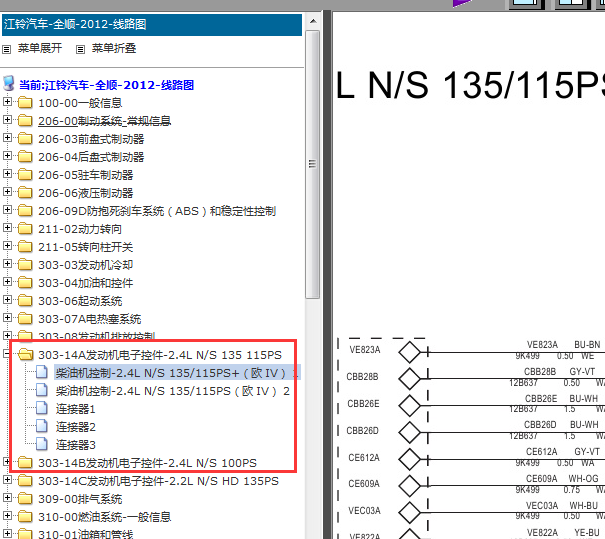Expand the 206-04后盘式制动器 node
This screenshot has height=539, width=605.
pos(7,155)
